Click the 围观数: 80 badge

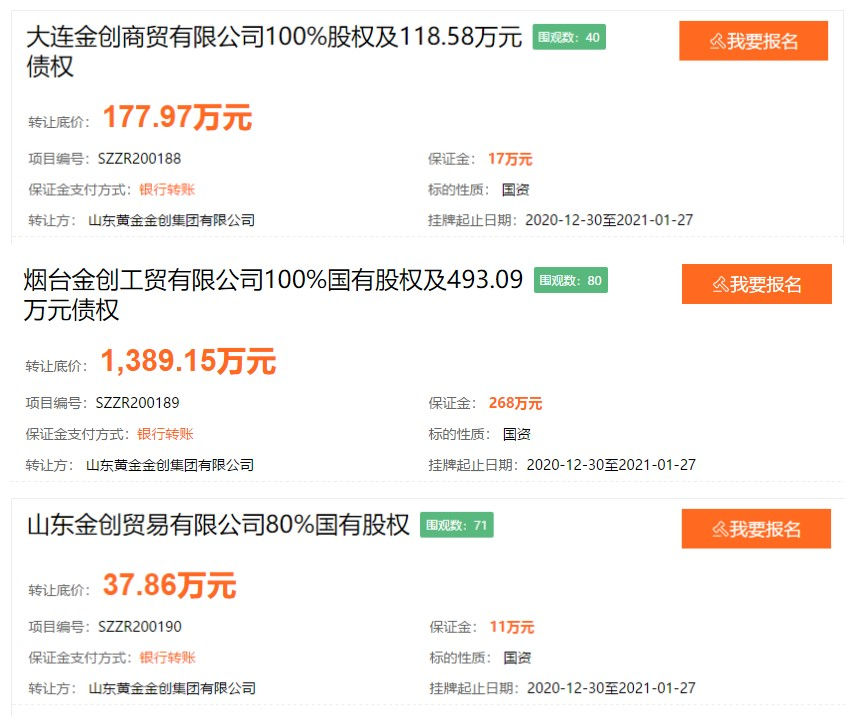571,281
